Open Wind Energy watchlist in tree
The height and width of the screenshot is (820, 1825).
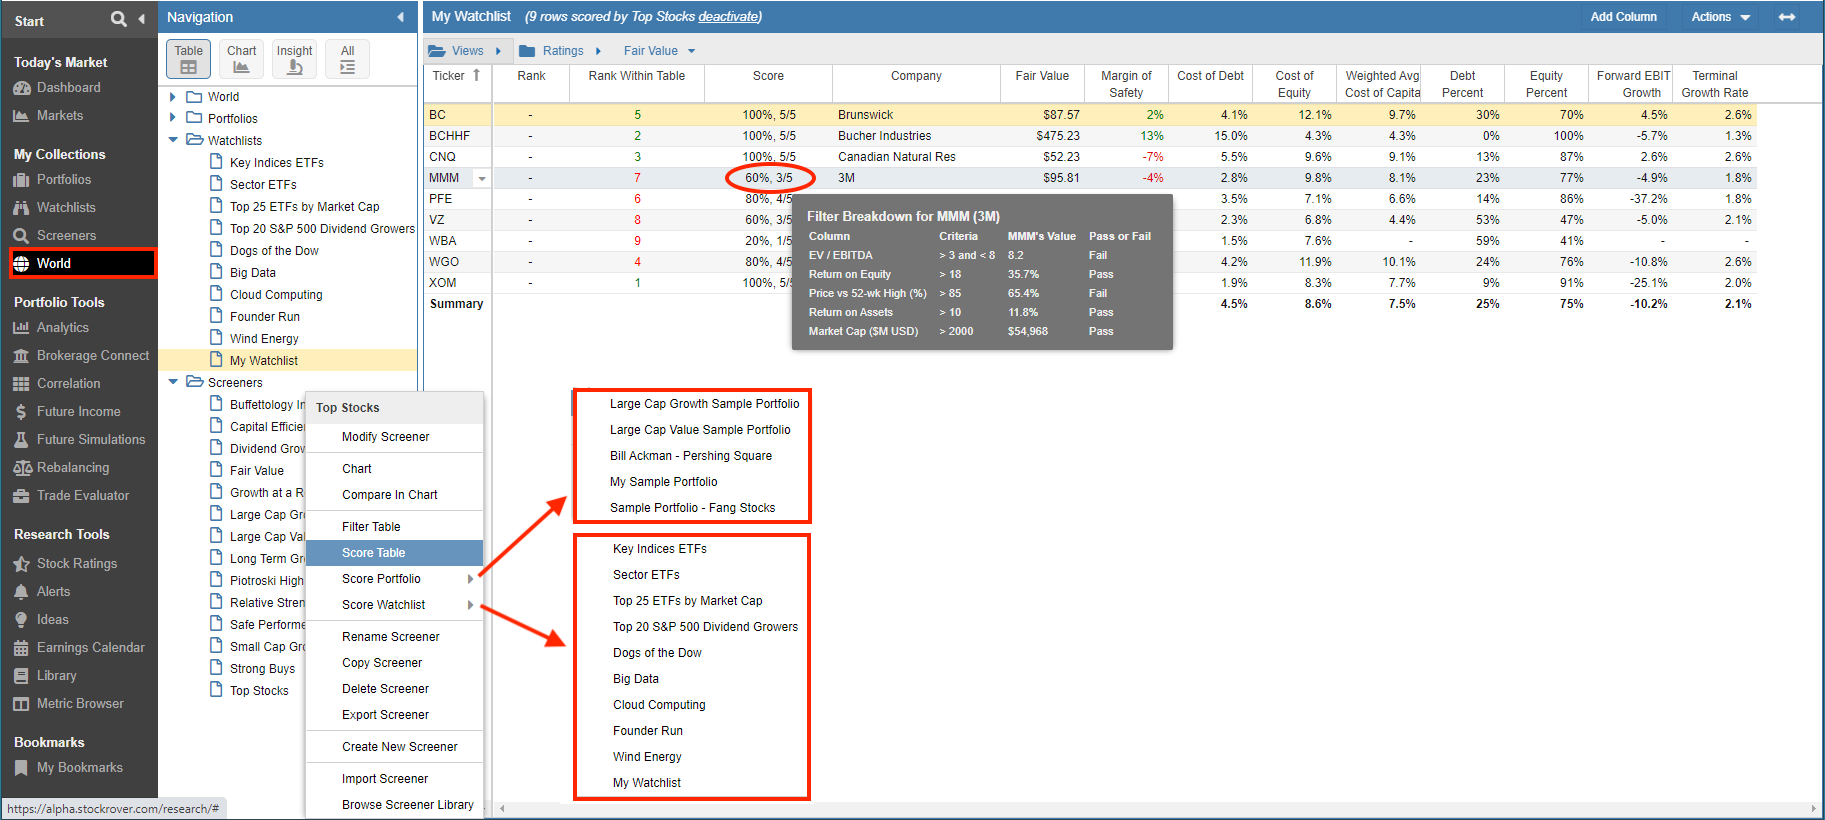tap(264, 339)
